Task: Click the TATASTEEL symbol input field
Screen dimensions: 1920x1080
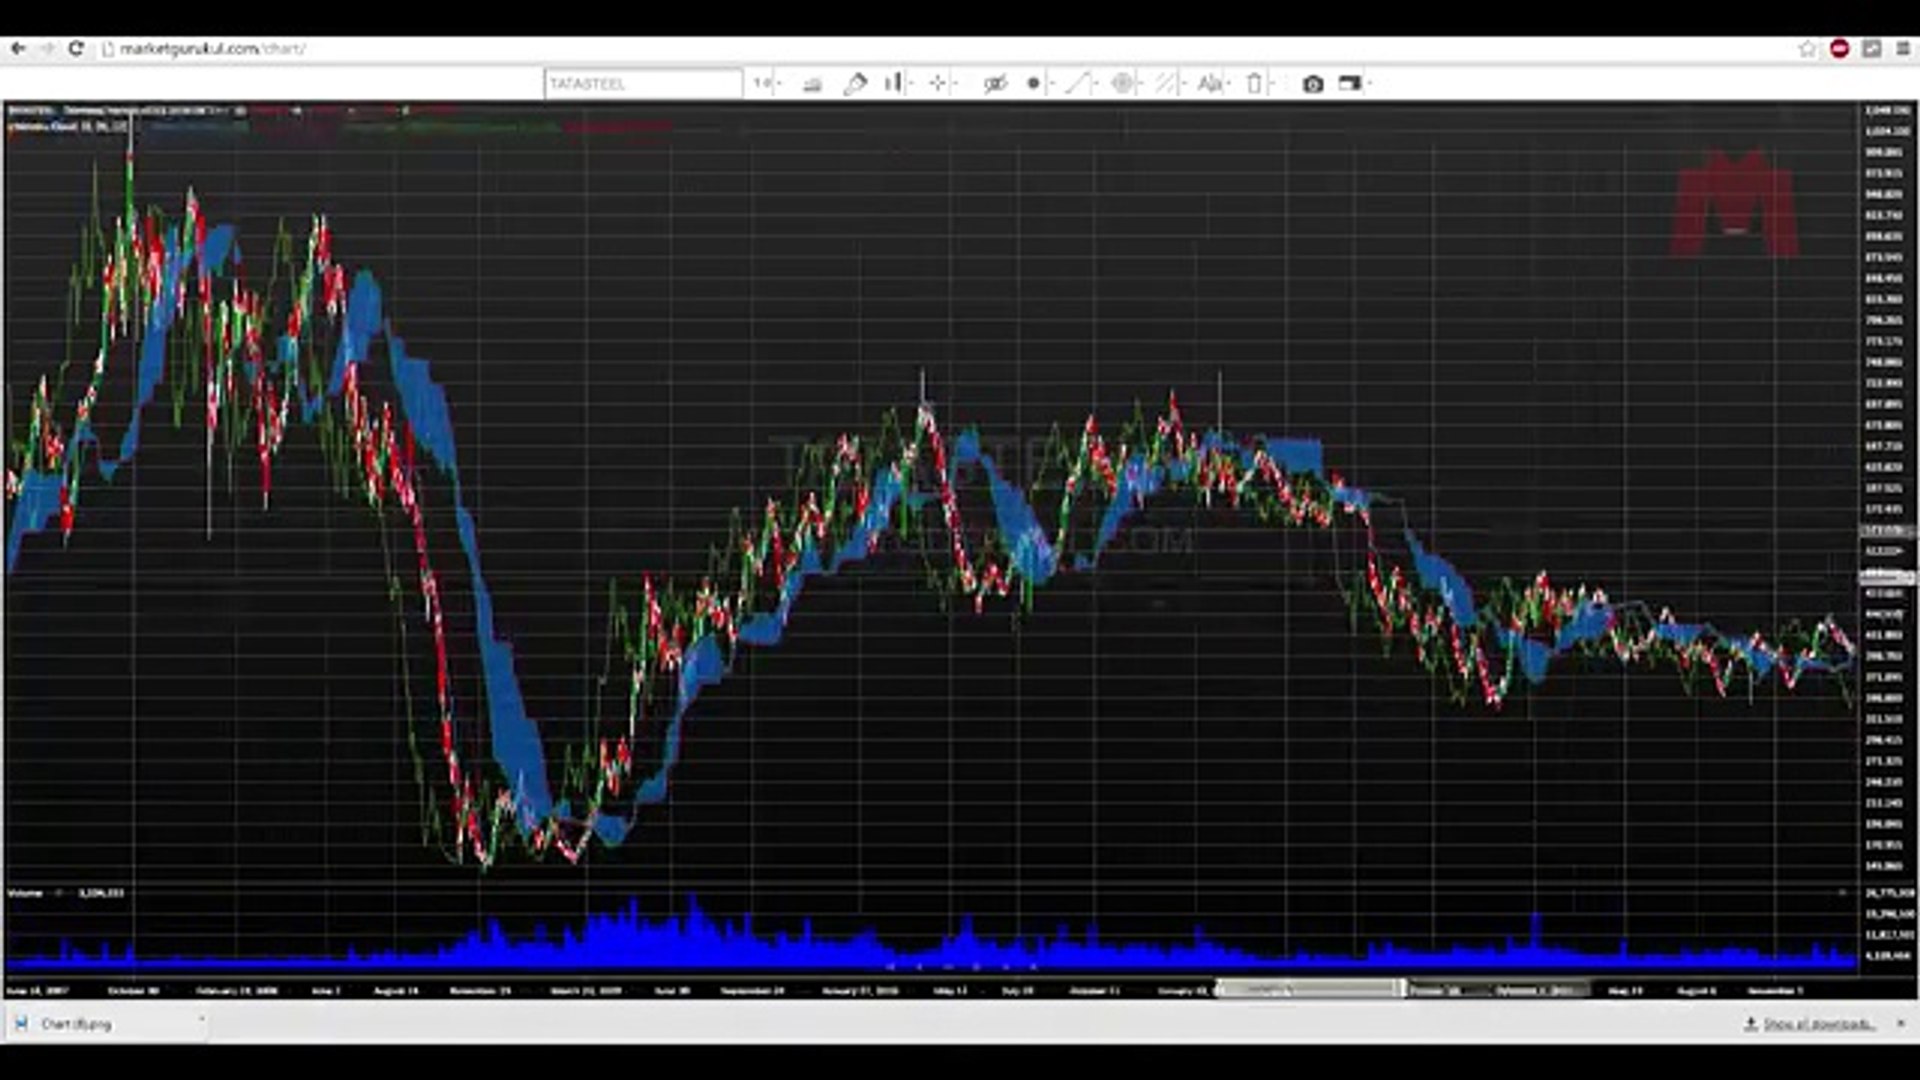Action: click(643, 84)
